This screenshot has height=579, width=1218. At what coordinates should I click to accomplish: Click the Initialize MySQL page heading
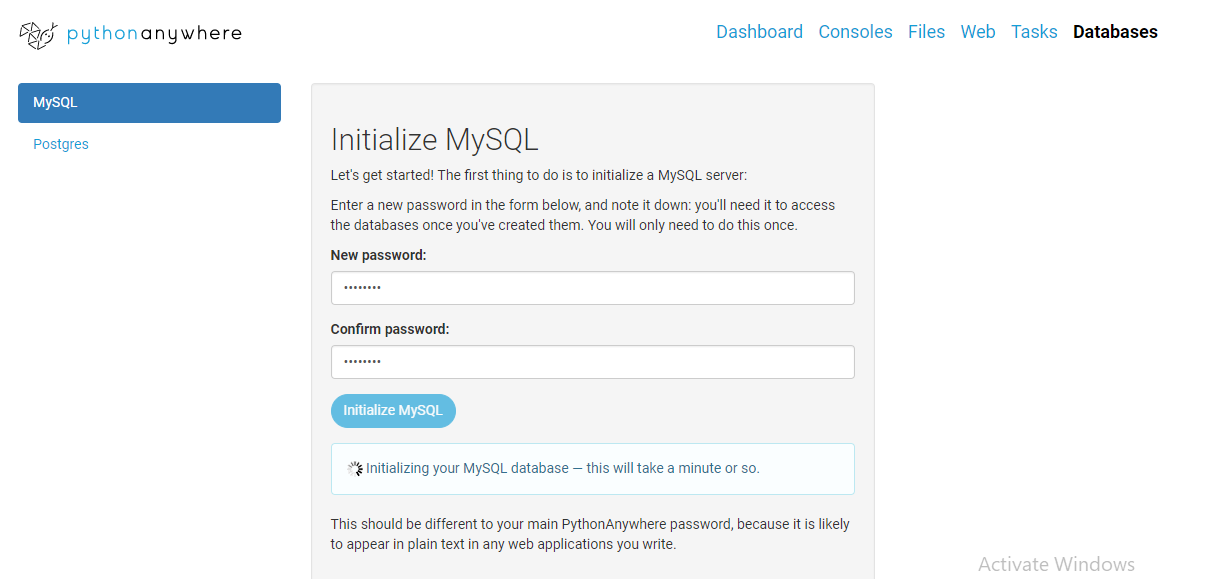pyautogui.click(x=435, y=139)
